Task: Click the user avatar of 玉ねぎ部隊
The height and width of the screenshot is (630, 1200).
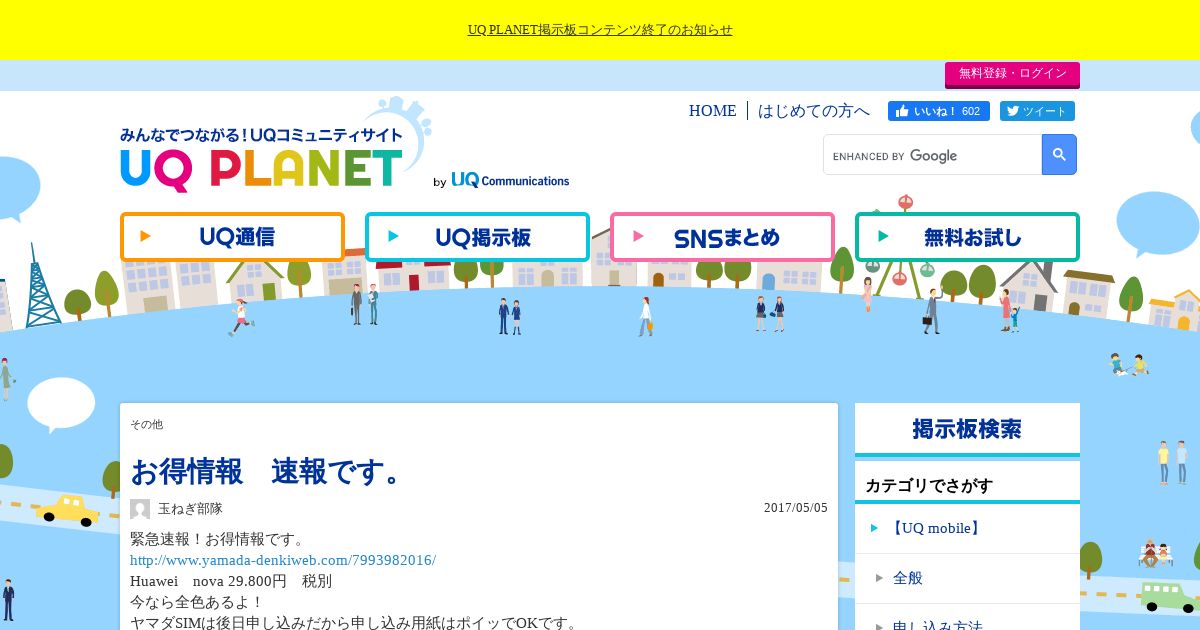Action: [140, 509]
